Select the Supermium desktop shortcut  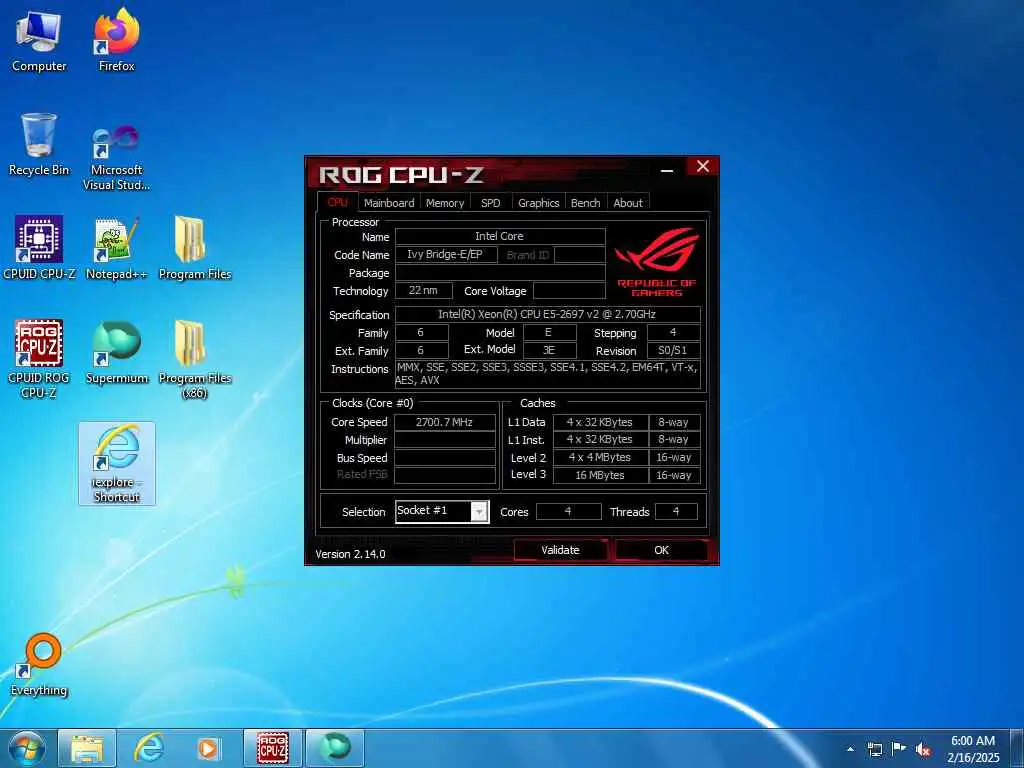(x=117, y=353)
